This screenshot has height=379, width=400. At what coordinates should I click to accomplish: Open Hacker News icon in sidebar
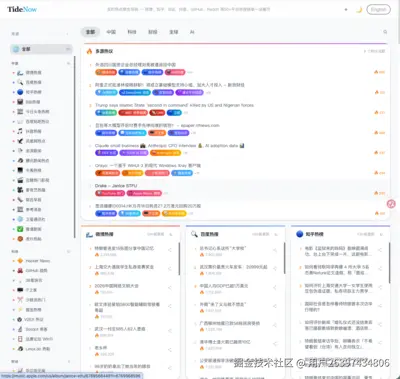click(x=20, y=261)
